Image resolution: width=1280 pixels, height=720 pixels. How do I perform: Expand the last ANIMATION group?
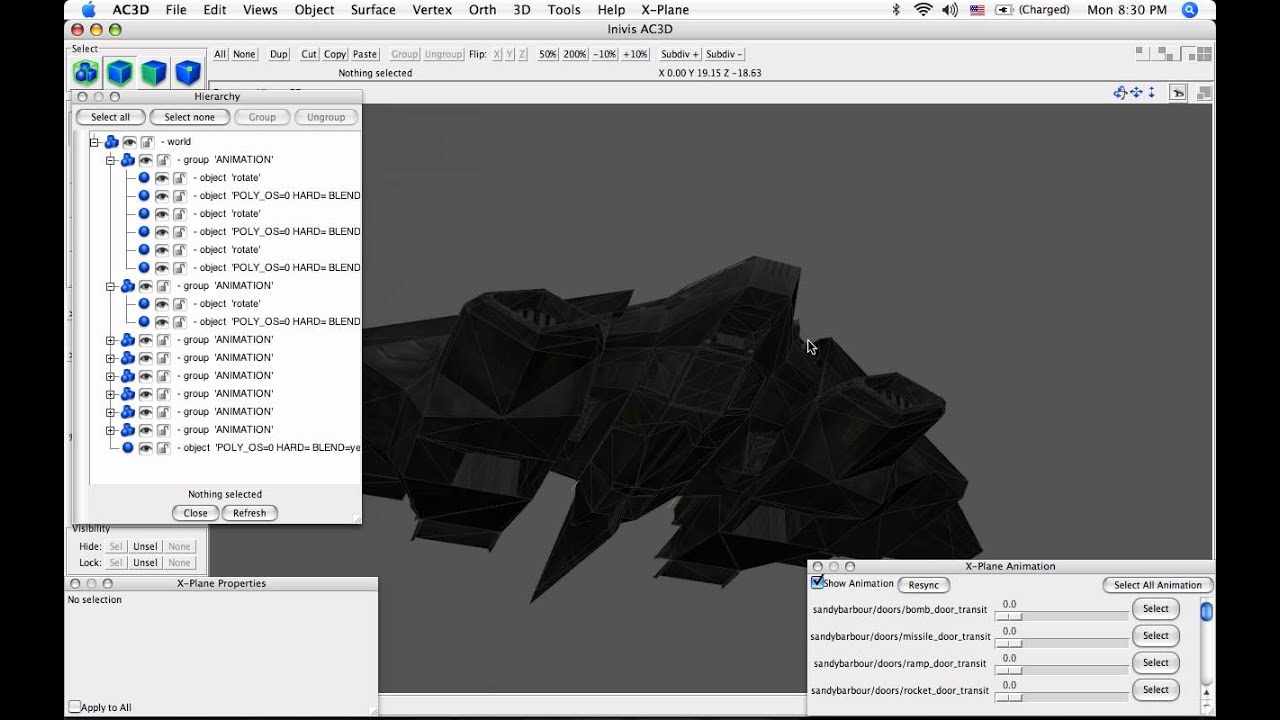(x=111, y=430)
